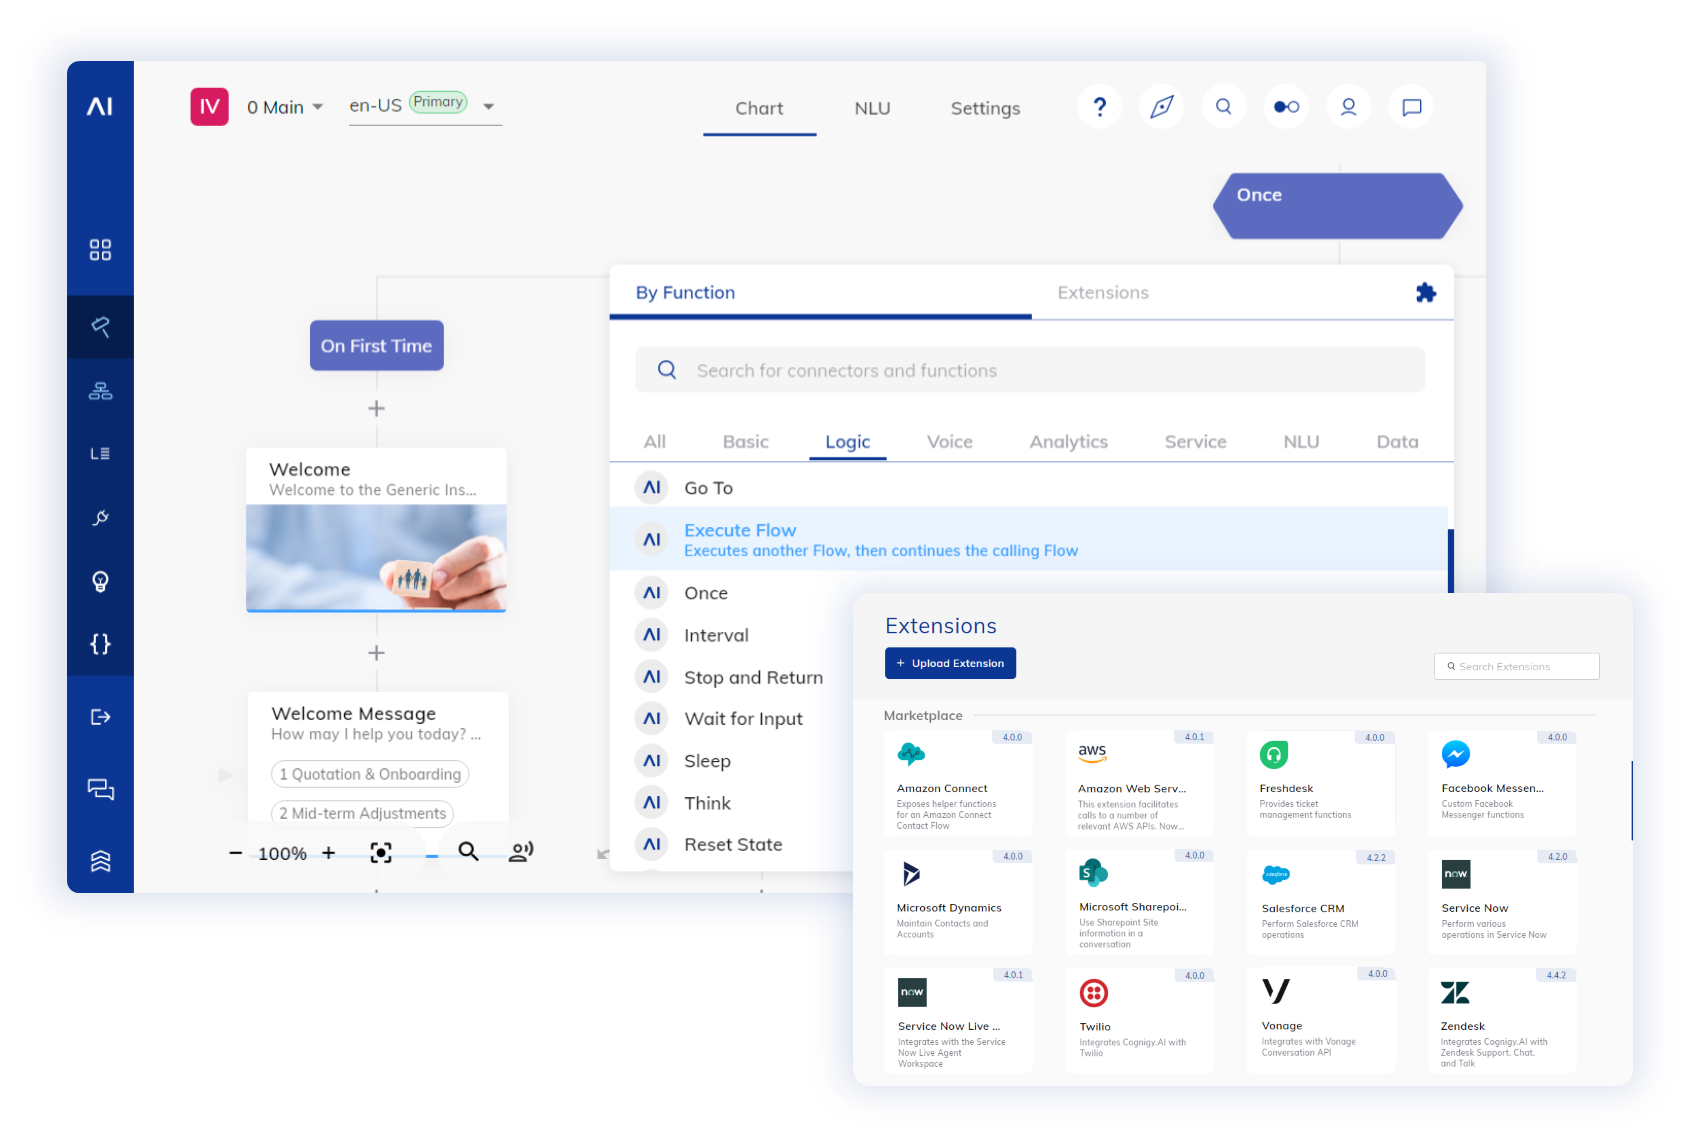This screenshot has height=1144, width=1693.
Task: Open the Salesforce CRM extension card
Action: (x=1321, y=902)
